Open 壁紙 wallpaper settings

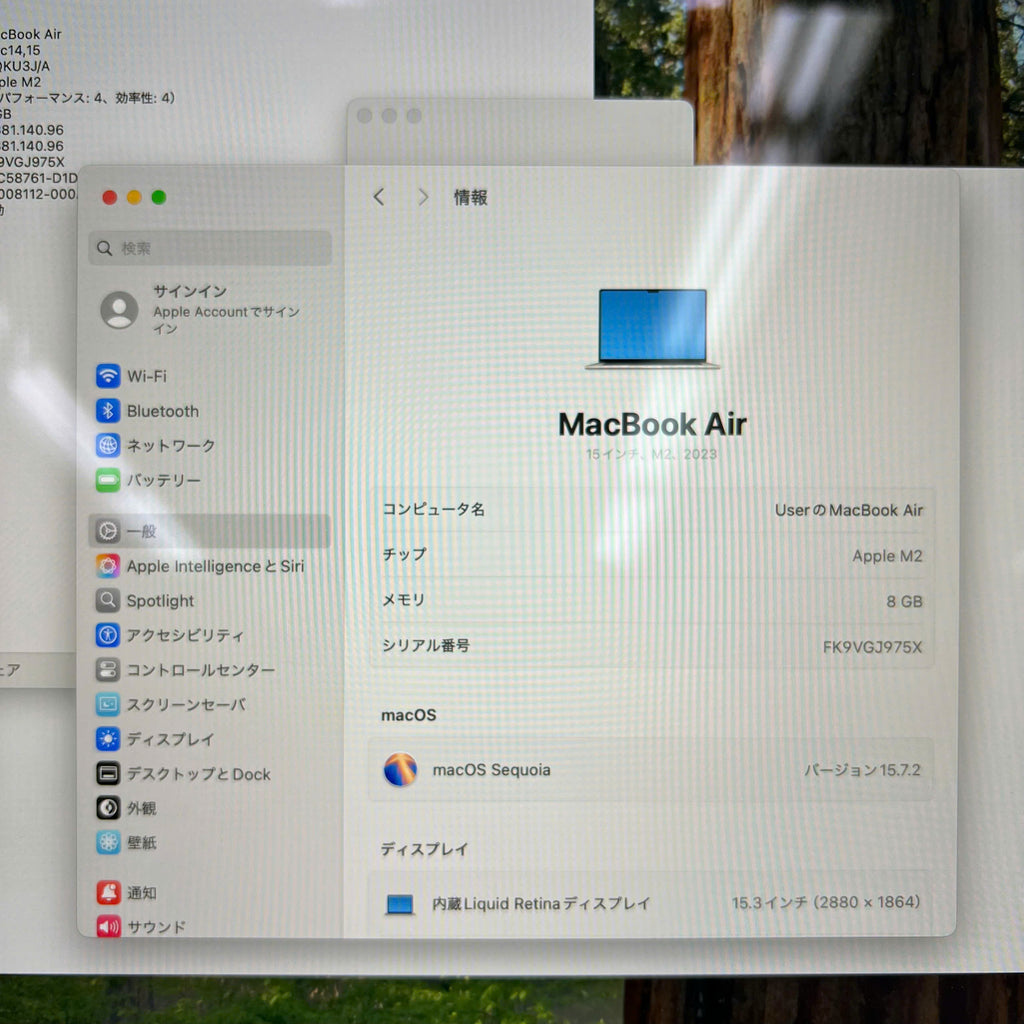(141, 843)
